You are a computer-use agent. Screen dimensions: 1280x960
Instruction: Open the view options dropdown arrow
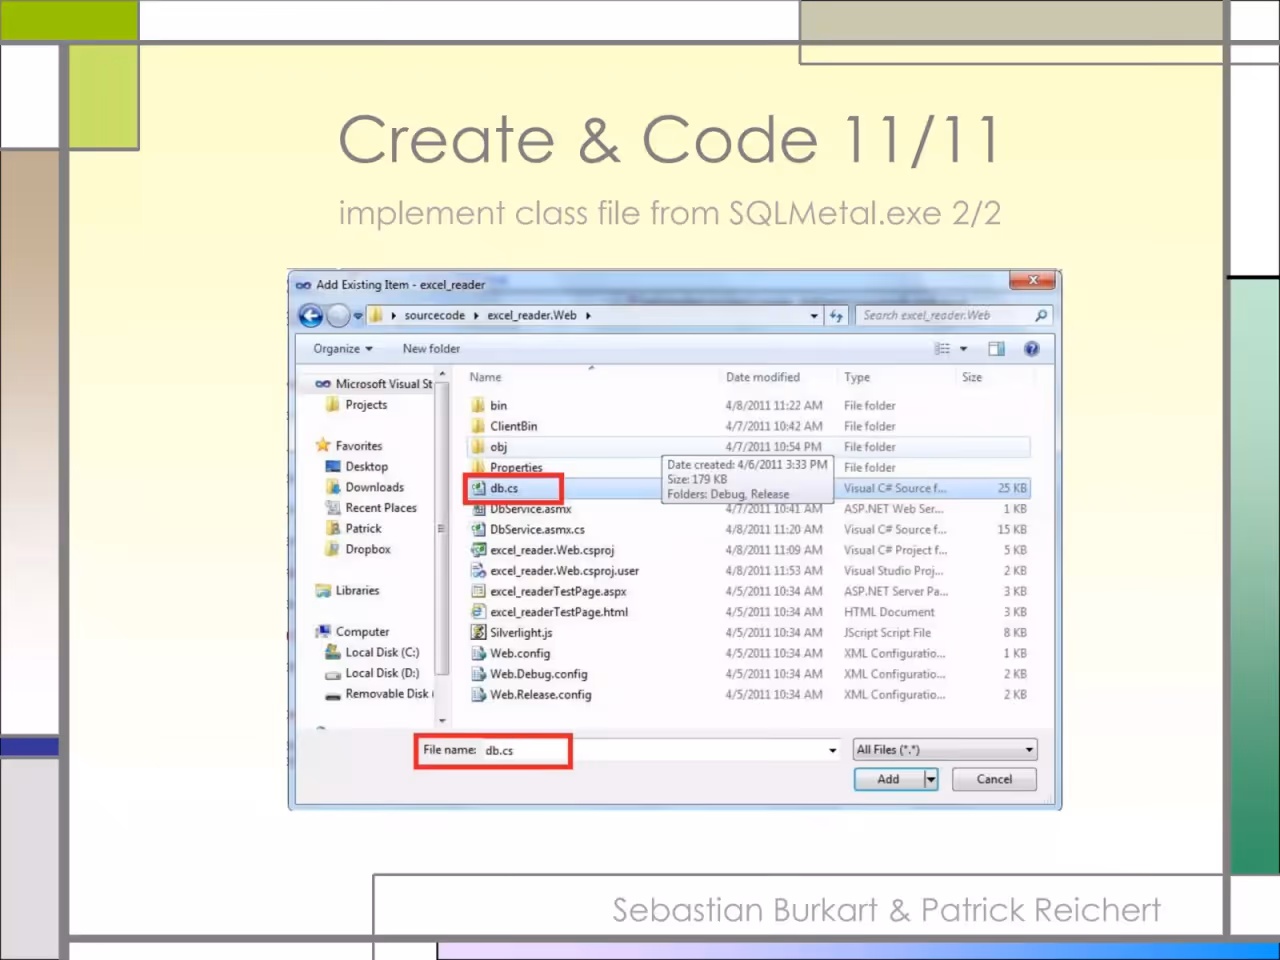pyautogui.click(x=964, y=349)
